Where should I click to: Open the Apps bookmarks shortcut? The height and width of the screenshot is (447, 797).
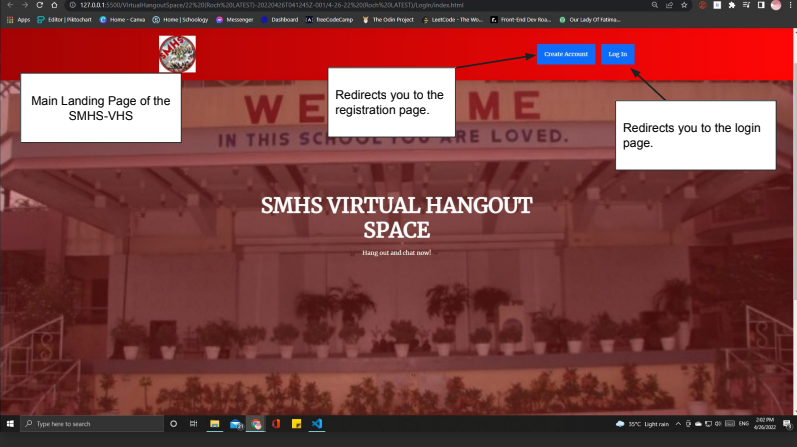click(x=18, y=19)
